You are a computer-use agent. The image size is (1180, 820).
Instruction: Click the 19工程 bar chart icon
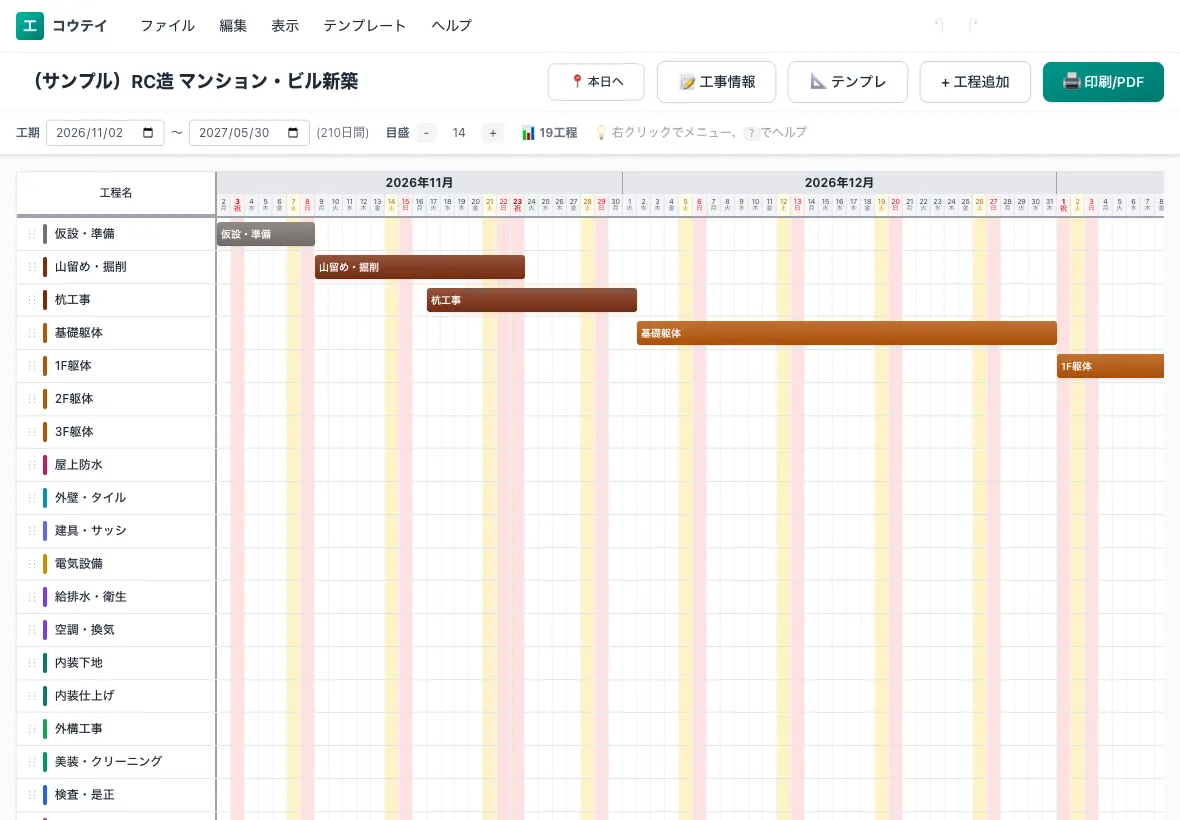click(528, 133)
